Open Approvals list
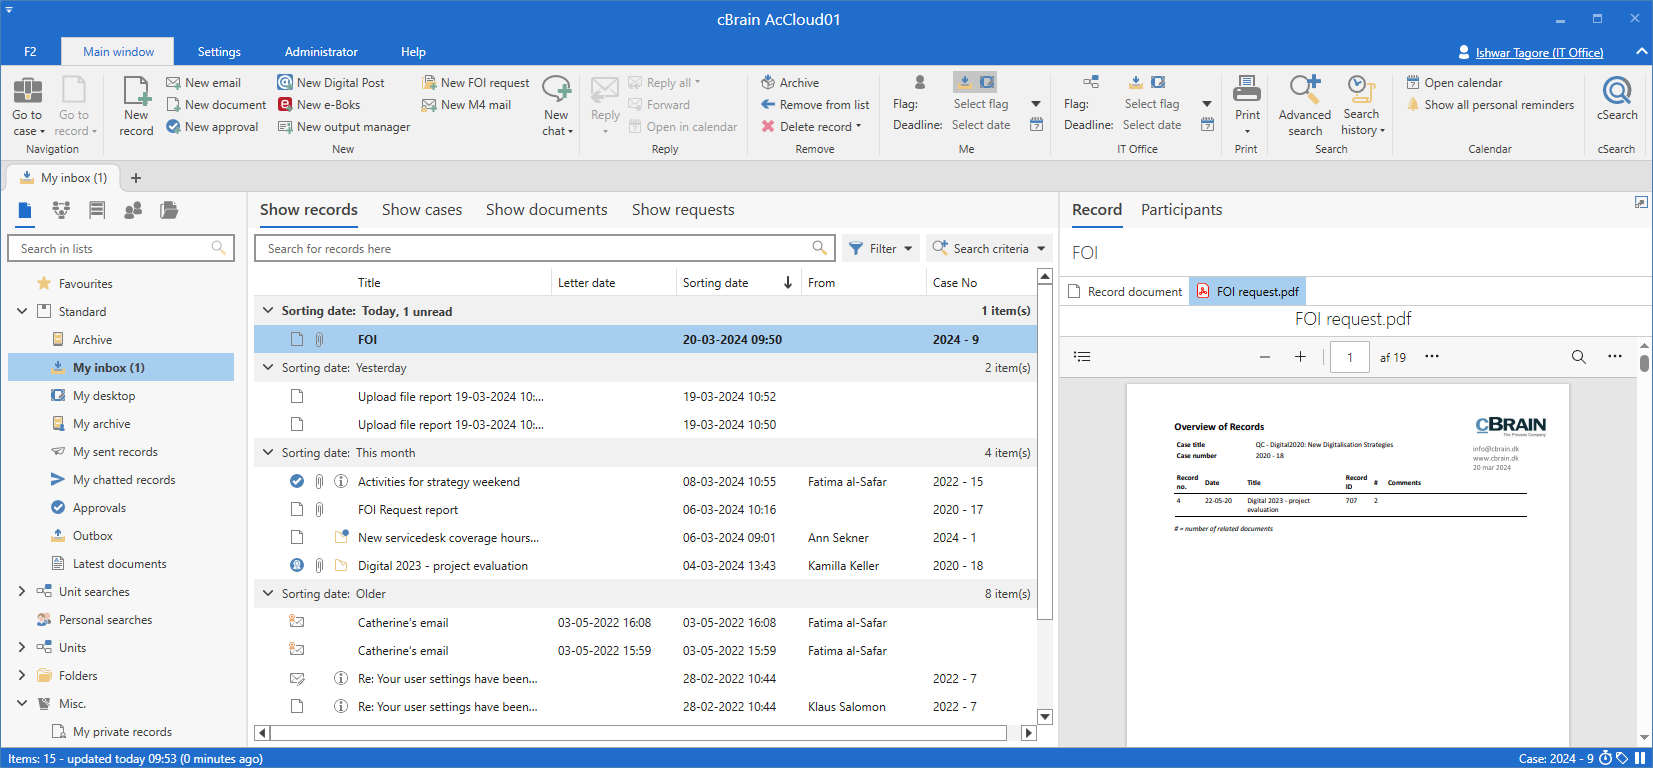 (99, 508)
